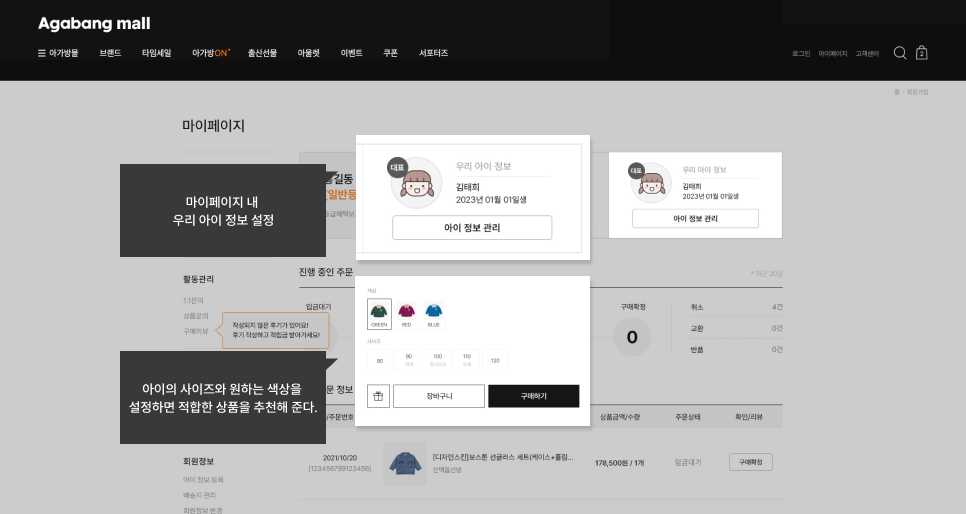Viewport: 966px width, 514px height.
Task: Click the small child avatar on the right card
Action: [x=651, y=183]
